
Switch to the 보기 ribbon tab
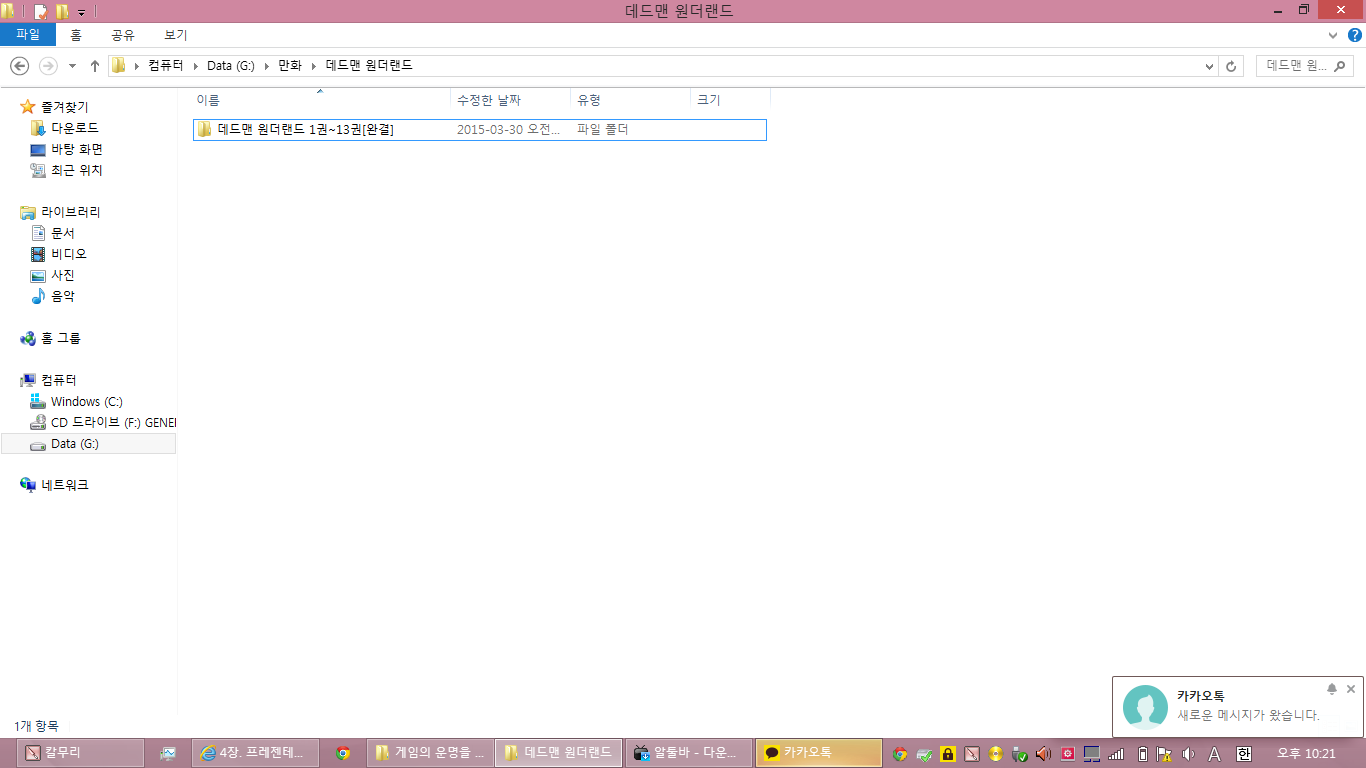175,35
